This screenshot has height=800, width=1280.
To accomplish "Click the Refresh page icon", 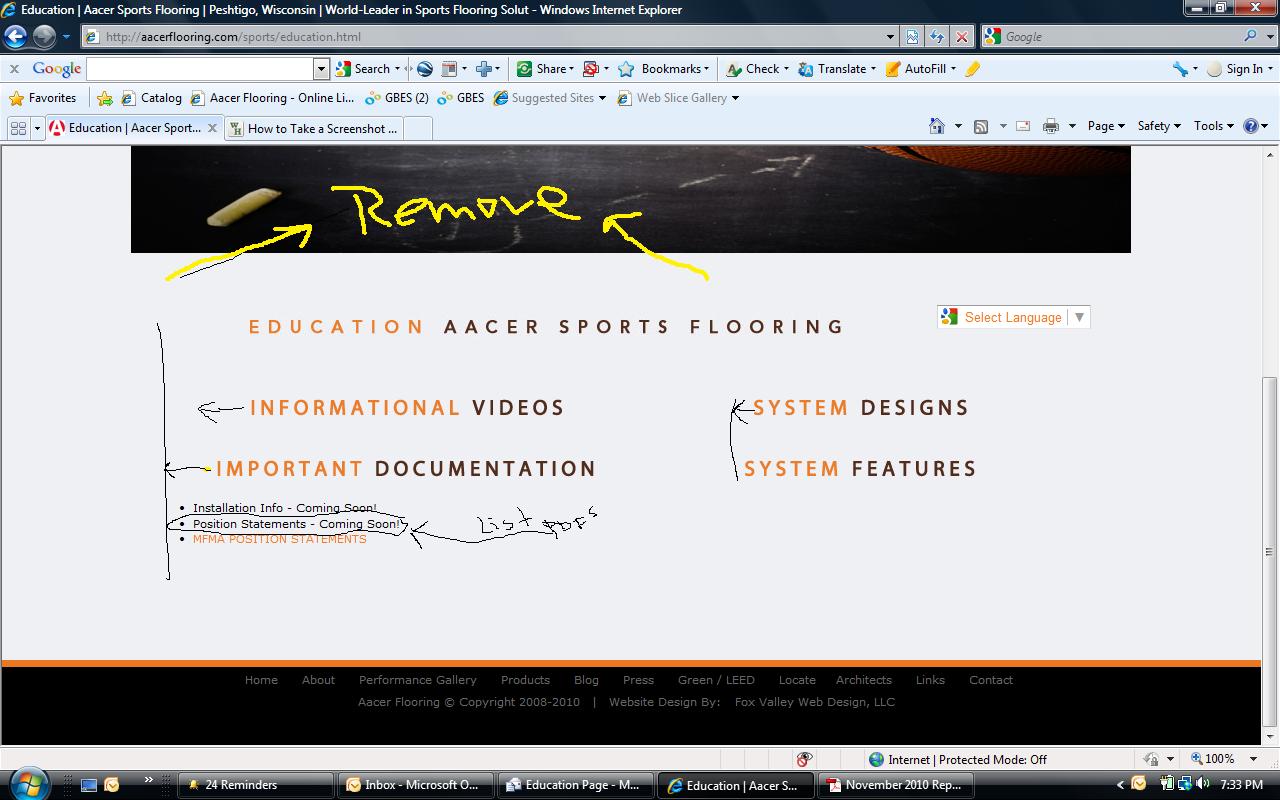I will pos(936,37).
